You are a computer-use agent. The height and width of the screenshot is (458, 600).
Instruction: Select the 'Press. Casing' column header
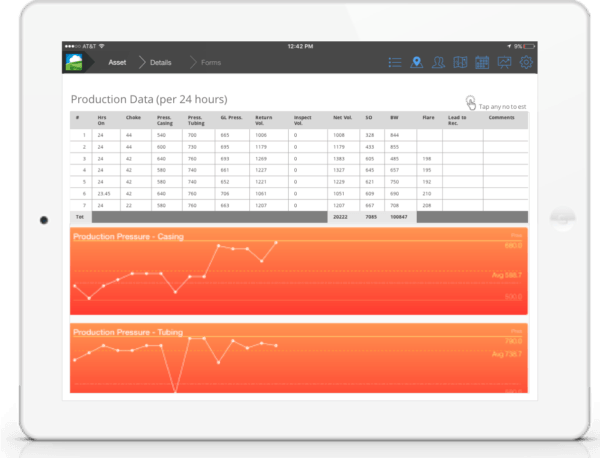[x=165, y=120]
